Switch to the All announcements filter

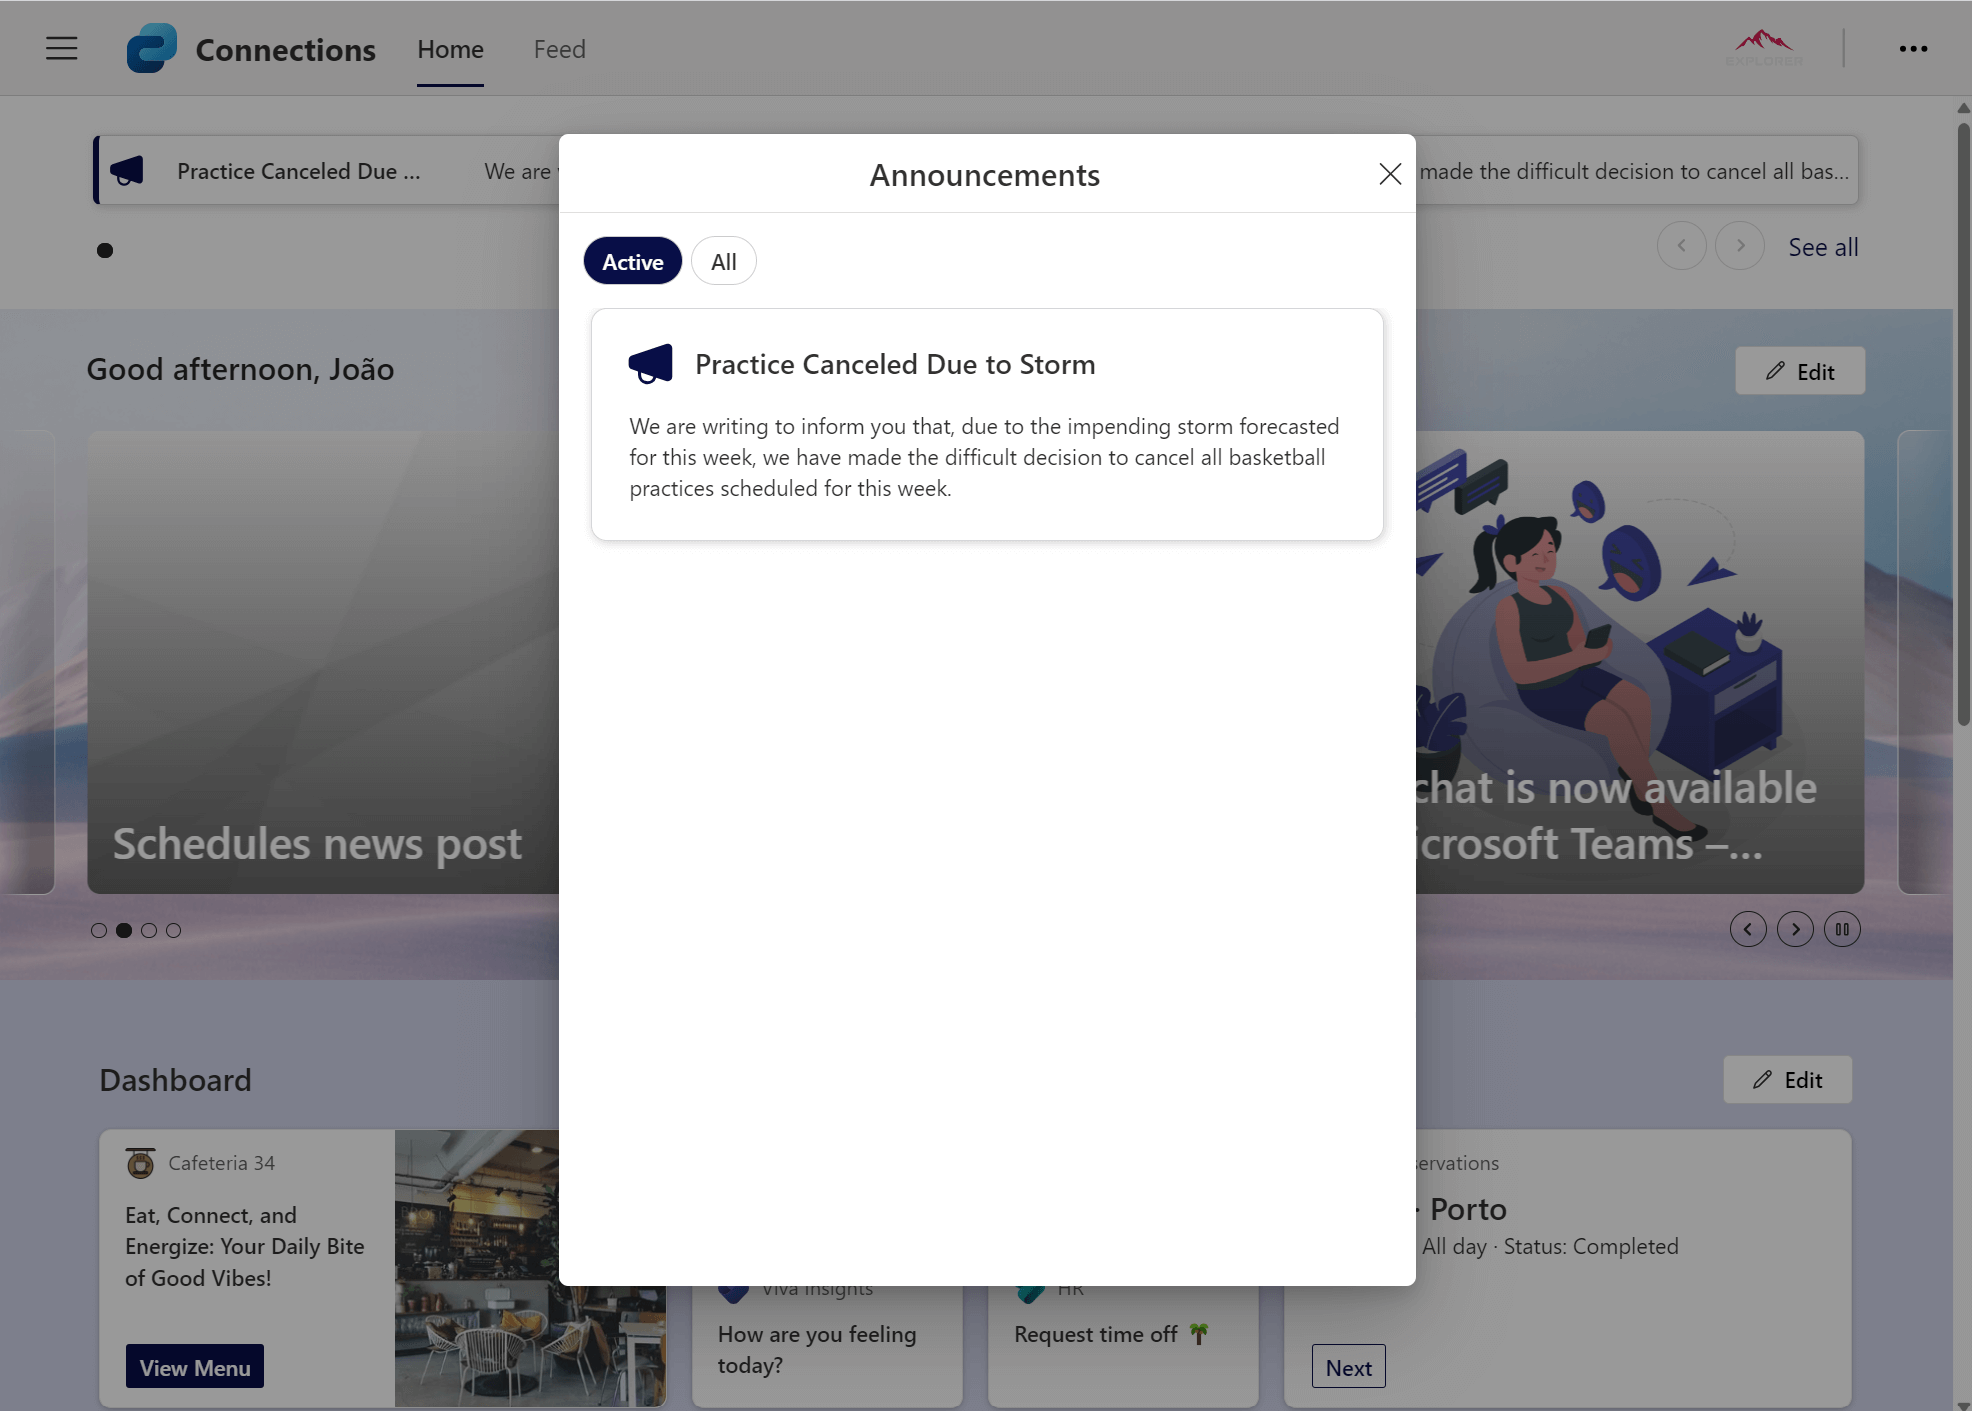click(723, 260)
